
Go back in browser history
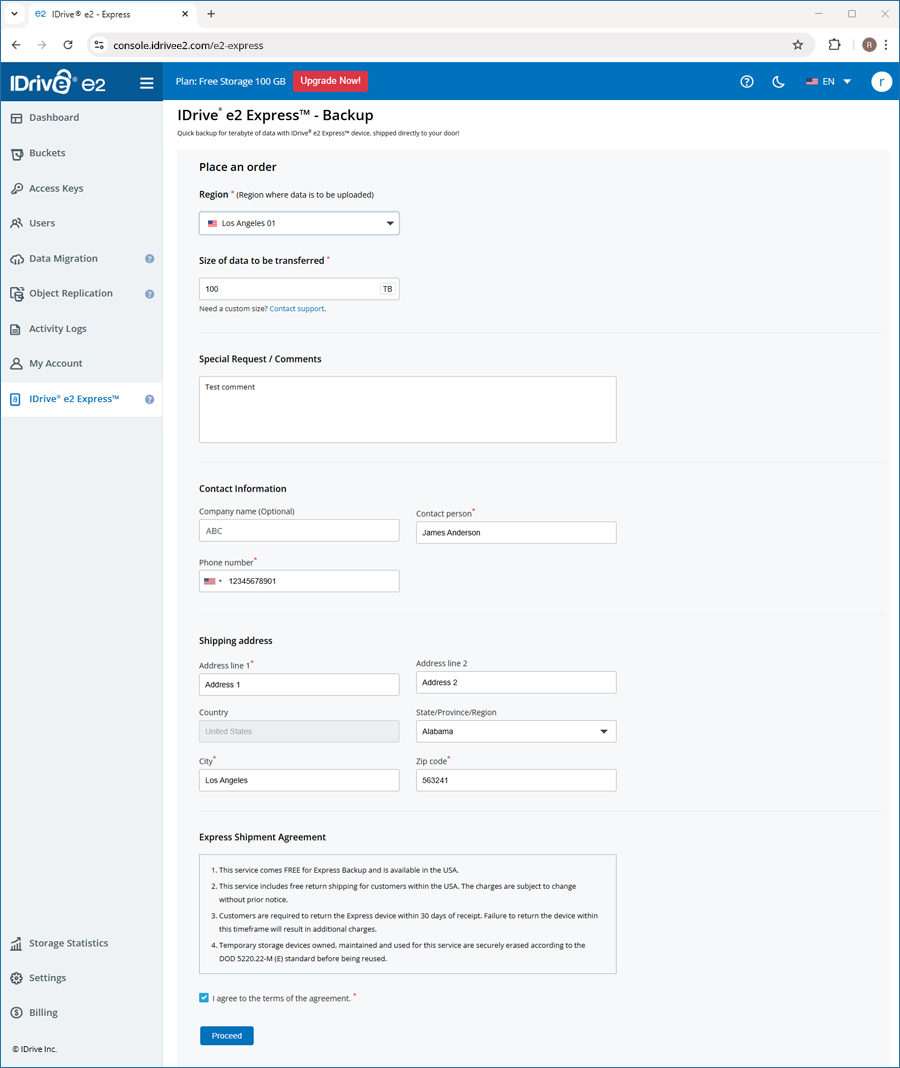click(x=16, y=45)
